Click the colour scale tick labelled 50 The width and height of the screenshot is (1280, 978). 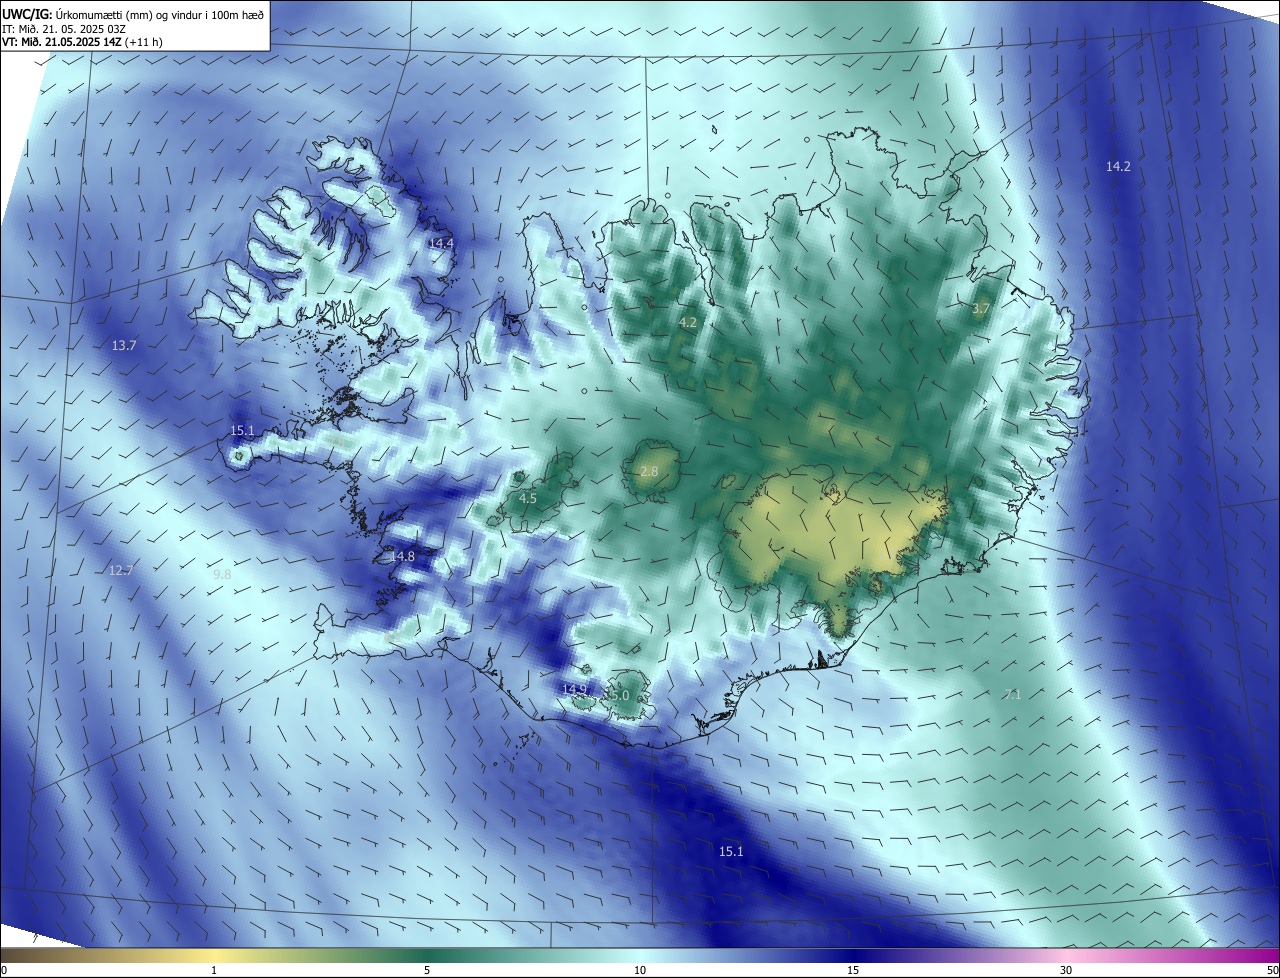(1272, 970)
